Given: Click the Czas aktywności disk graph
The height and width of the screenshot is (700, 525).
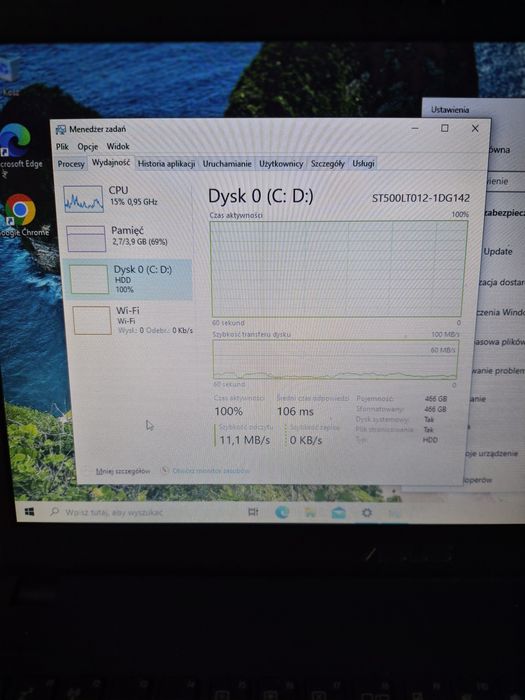Looking at the screenshot, I should pos(338,269).
